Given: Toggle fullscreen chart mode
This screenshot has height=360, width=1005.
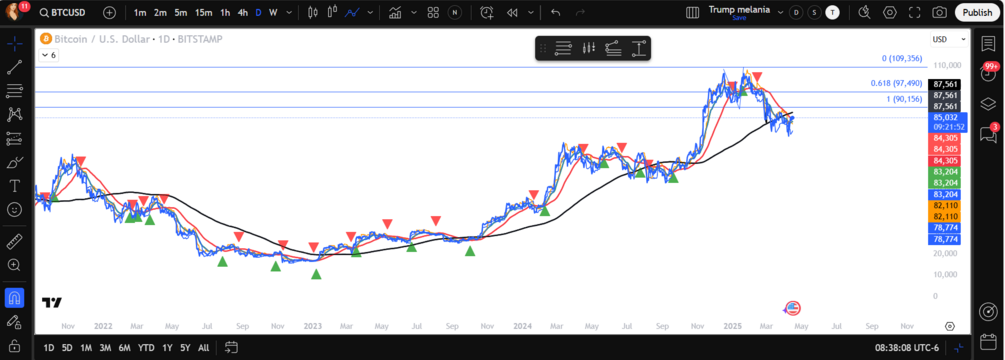Looking at the screenshot, I should (915, 12).
